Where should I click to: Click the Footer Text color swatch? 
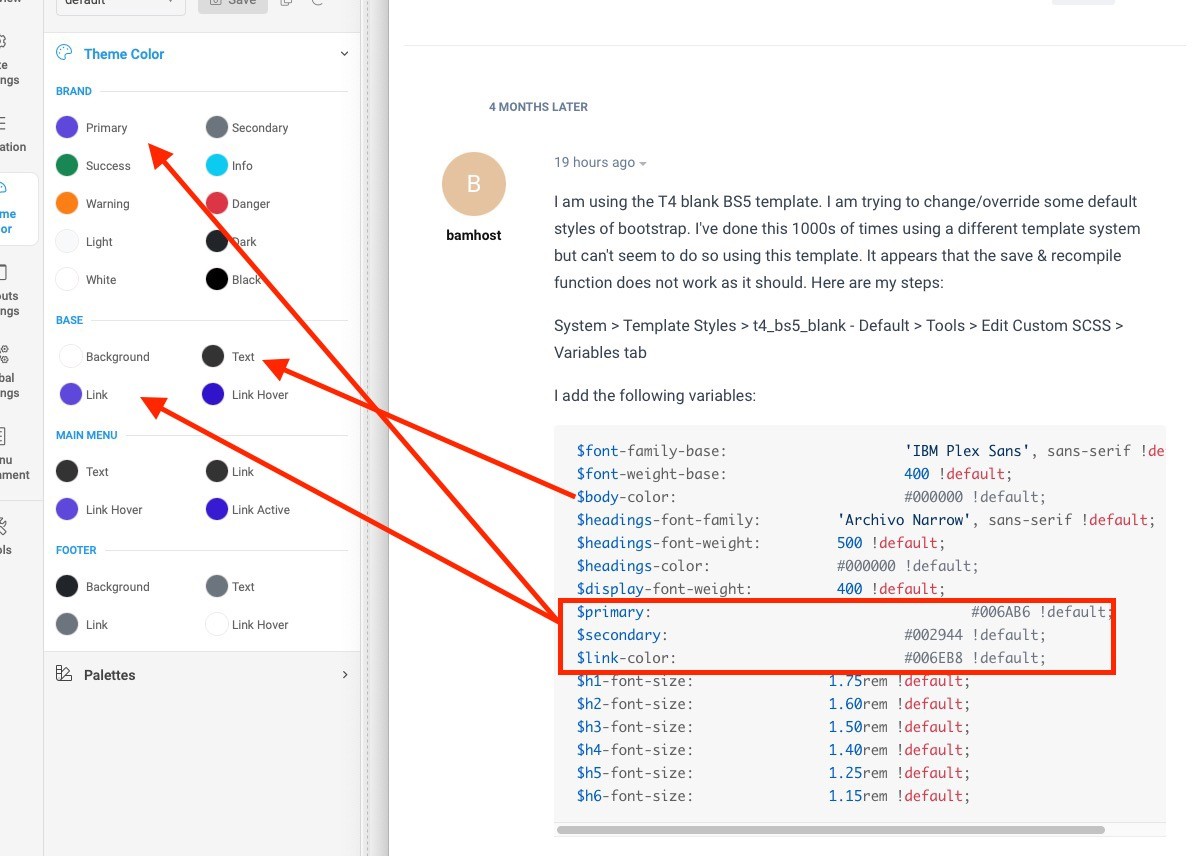217,585
